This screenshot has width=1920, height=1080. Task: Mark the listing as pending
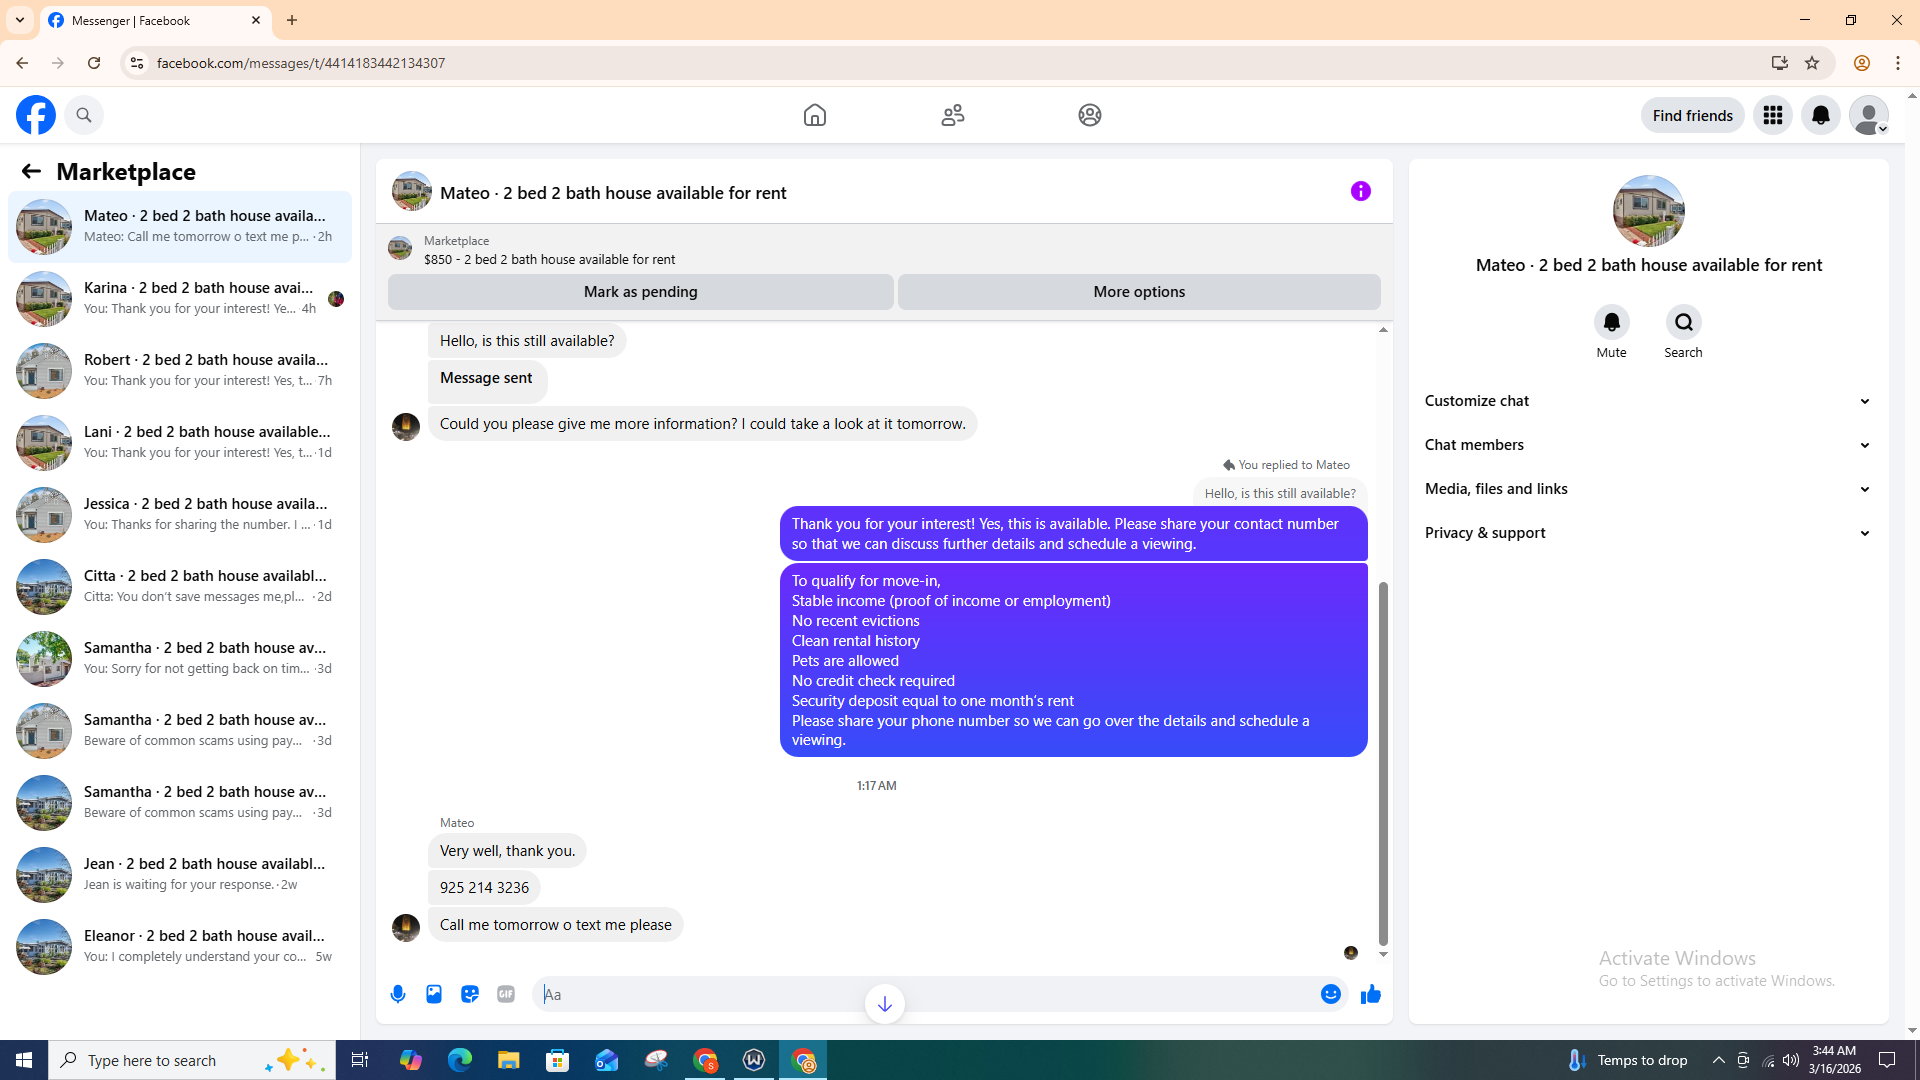click(640, 292)
